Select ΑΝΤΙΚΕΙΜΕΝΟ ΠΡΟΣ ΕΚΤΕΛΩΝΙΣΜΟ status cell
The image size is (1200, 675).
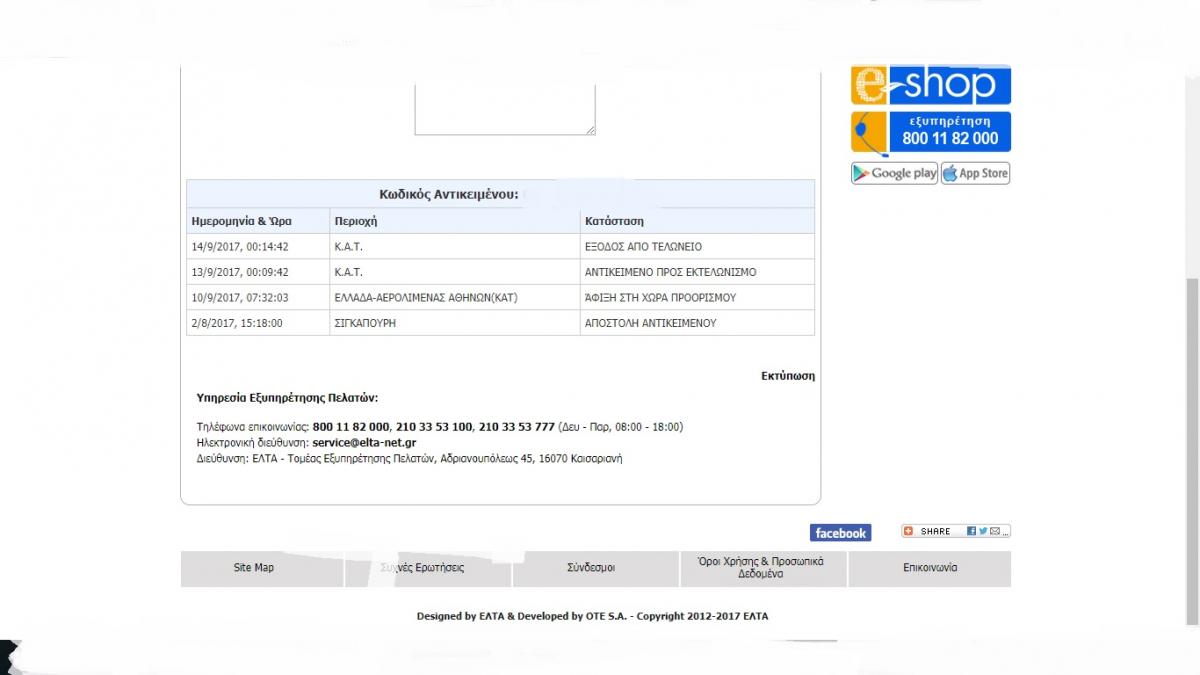point(697,272)
